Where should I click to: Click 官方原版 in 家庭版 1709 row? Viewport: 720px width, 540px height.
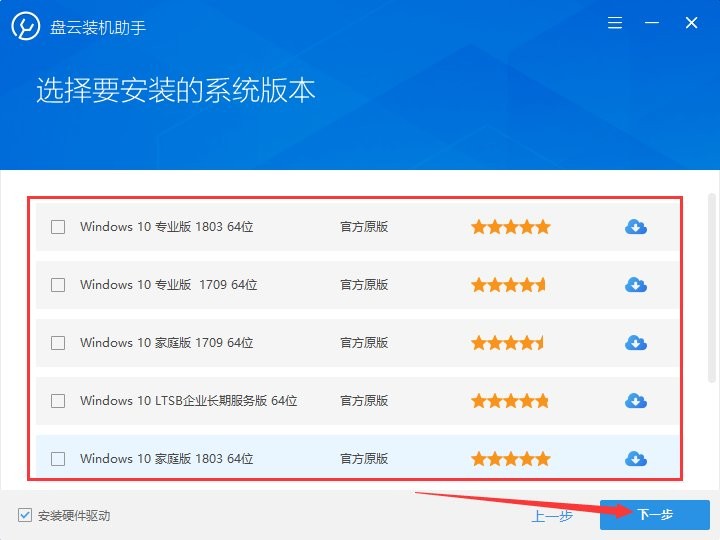click(364, 343)
